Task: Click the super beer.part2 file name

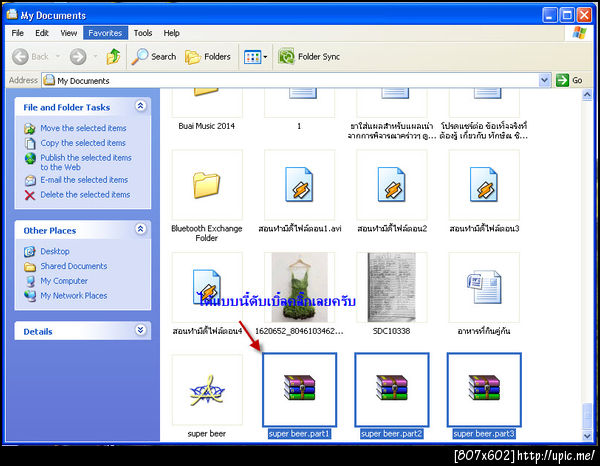Action: pyautogui.click(x=392, y=434)
